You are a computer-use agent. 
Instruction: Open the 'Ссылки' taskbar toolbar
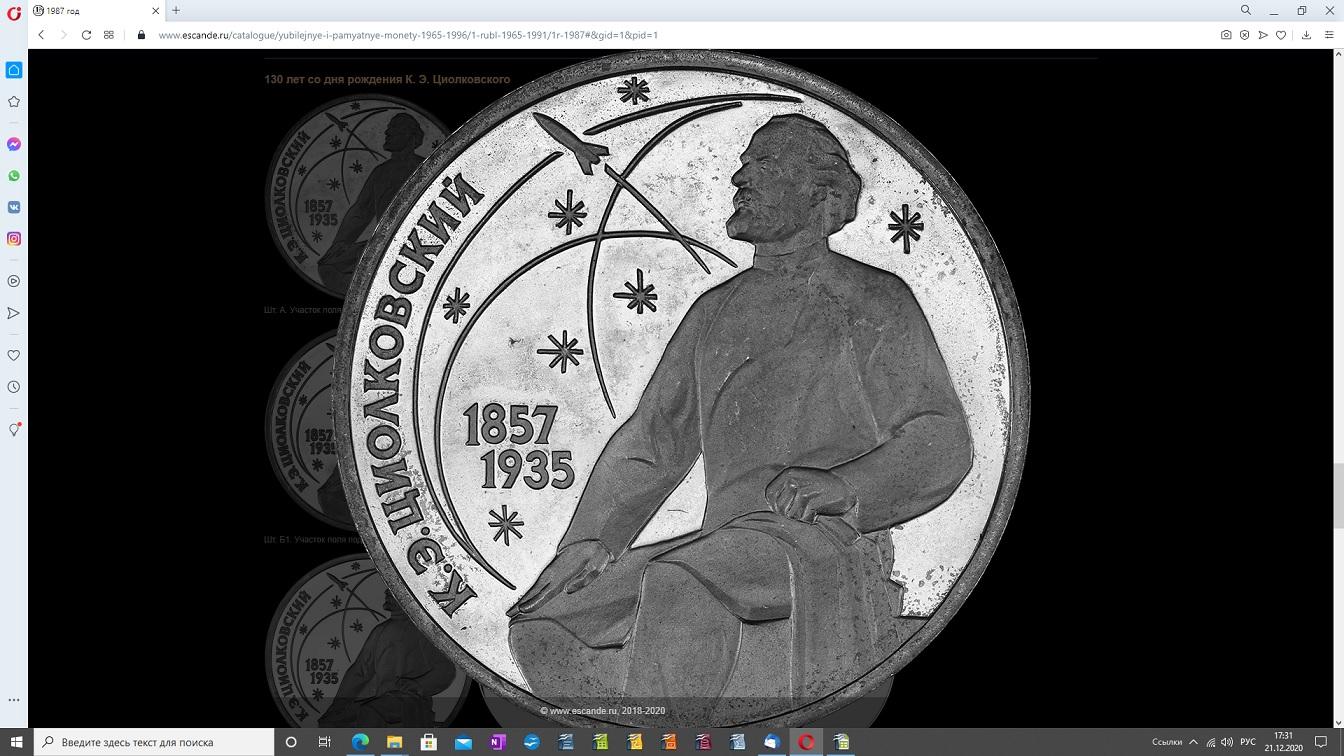(x=1167, y=742)
